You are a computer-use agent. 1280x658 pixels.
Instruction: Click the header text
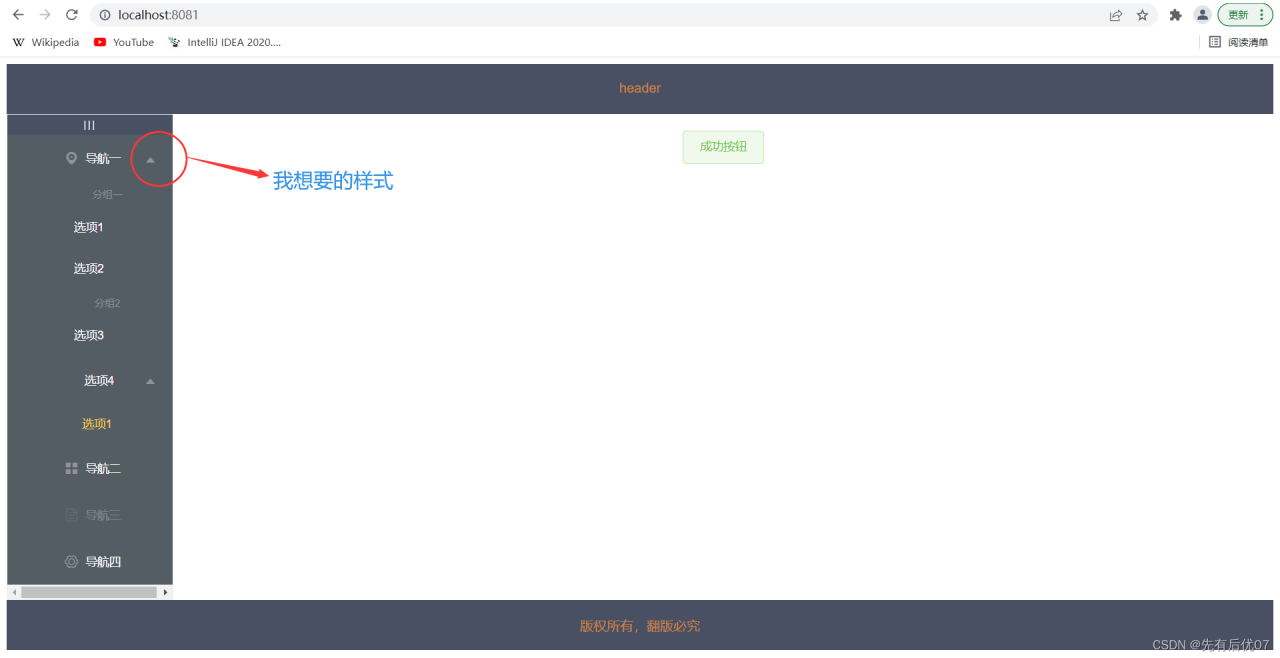[640, 88]
